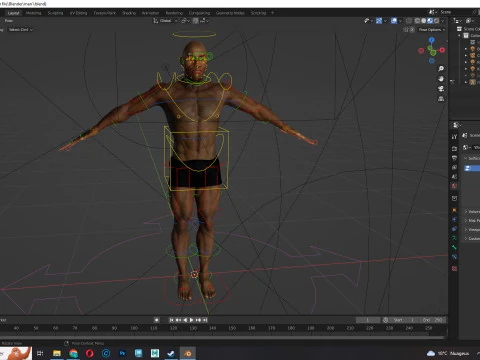The width and height of the screenshot is (480, 360).
Task: Open the orange Object properties tab
Action: (454, 210)
